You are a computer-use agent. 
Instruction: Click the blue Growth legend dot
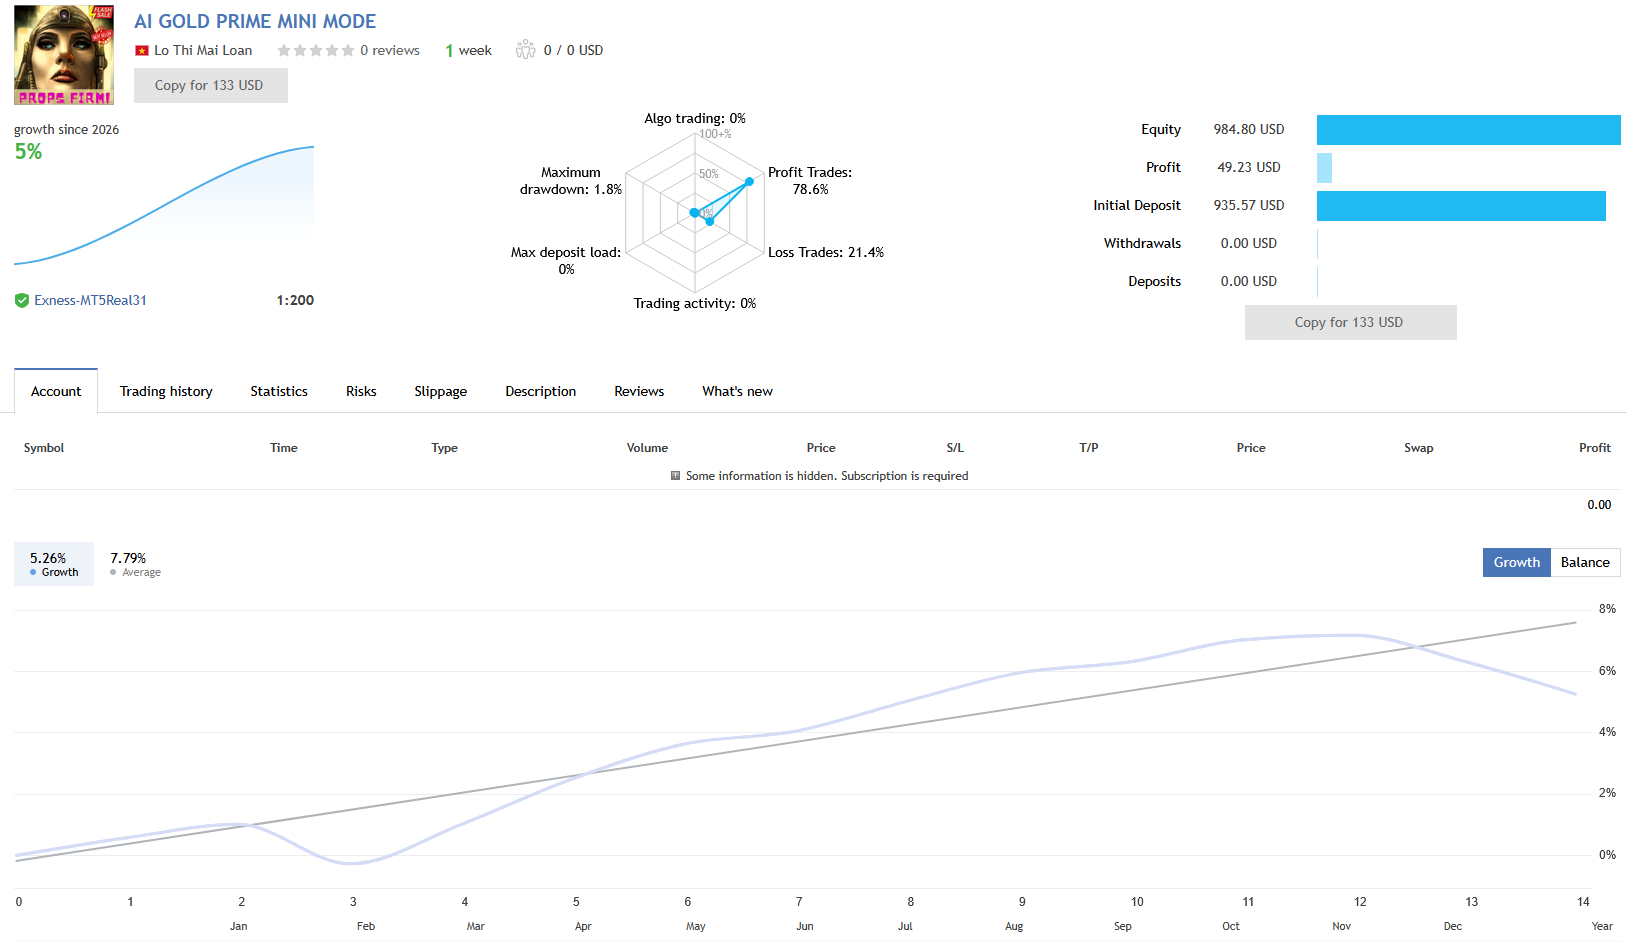[x=34, y=572]
